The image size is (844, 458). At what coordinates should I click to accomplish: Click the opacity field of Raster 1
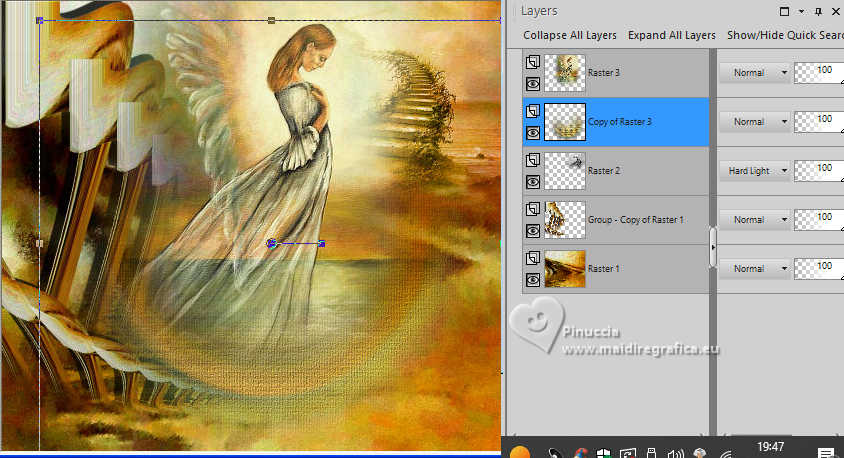tap(819, 269)
